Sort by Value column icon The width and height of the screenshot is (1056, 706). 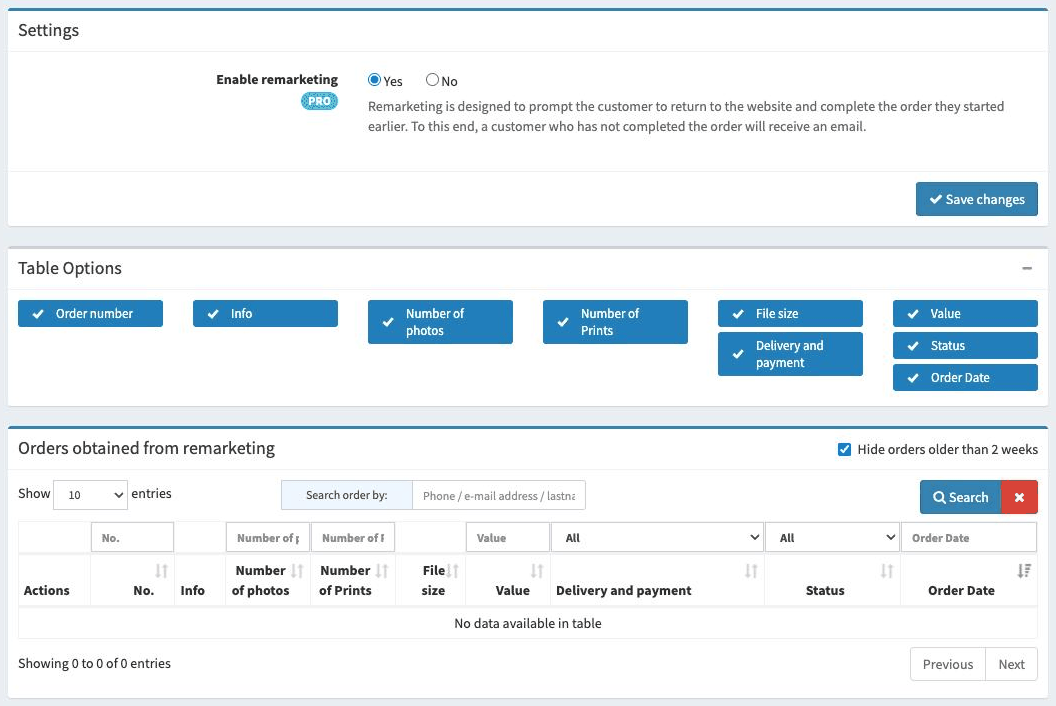(x=537, y=571)
